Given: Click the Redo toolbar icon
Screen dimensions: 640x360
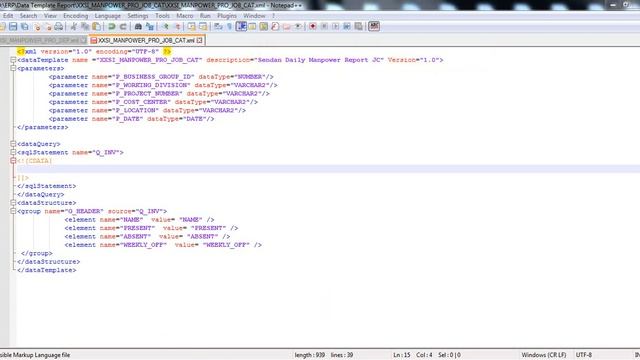Looking at the screenshot, I should [123, 27].
